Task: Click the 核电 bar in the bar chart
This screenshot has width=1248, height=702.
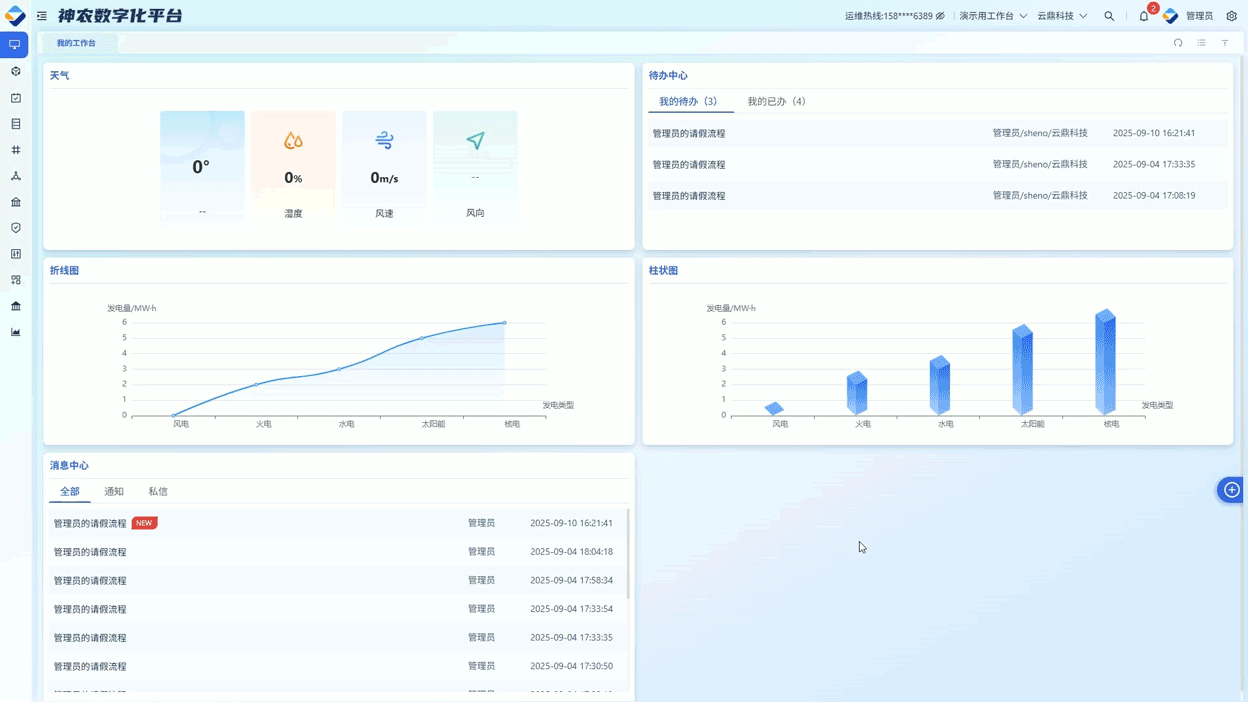Action: coord(1105,362)
